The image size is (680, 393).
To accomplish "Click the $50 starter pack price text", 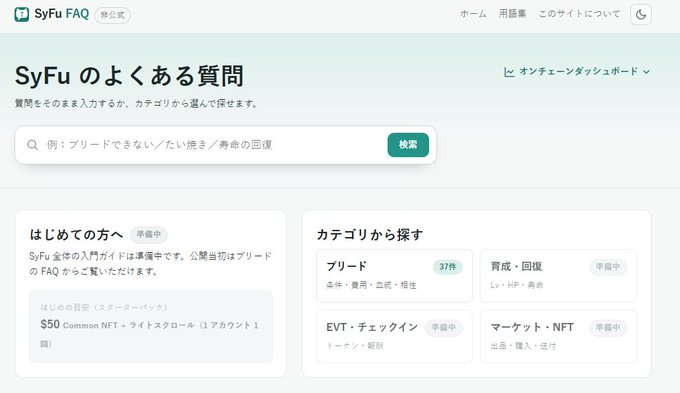I will point(50,324).
